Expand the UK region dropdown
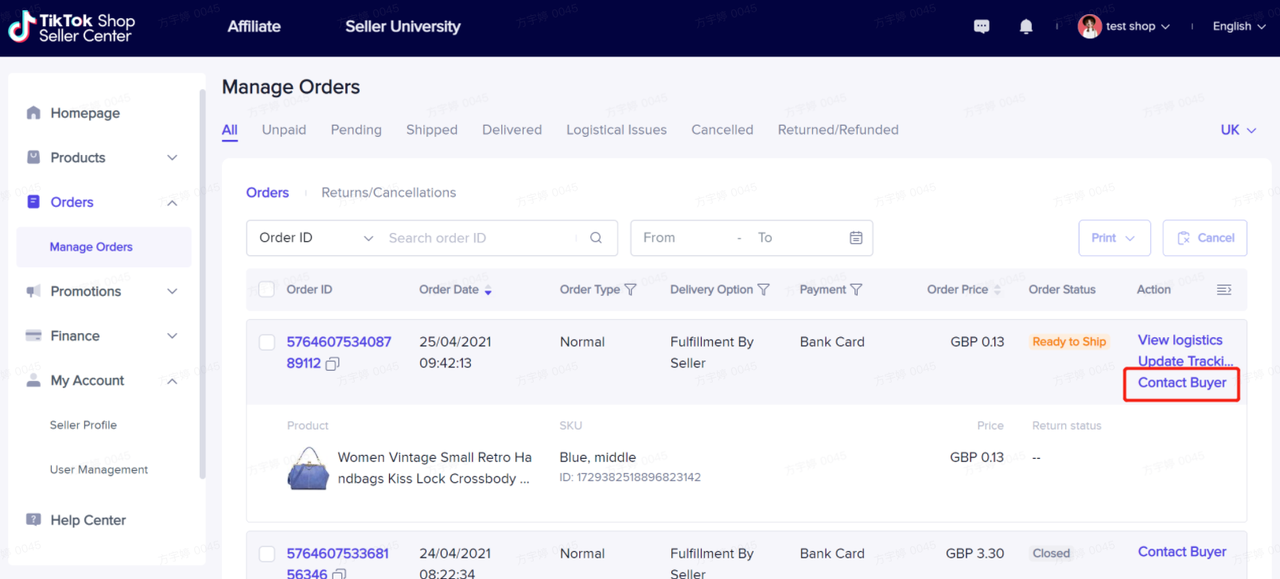The image size is (1280, 579). pyautogui.click(x=1238, y=130)
